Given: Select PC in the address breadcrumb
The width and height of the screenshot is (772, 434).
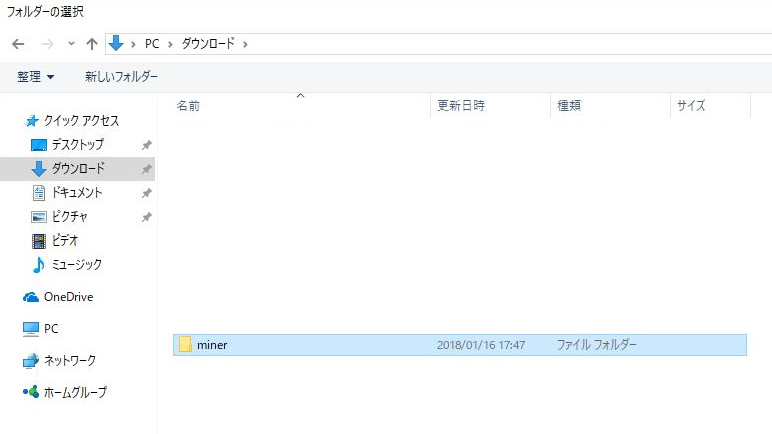Looking at the screenshot, I should coord(152,44).
